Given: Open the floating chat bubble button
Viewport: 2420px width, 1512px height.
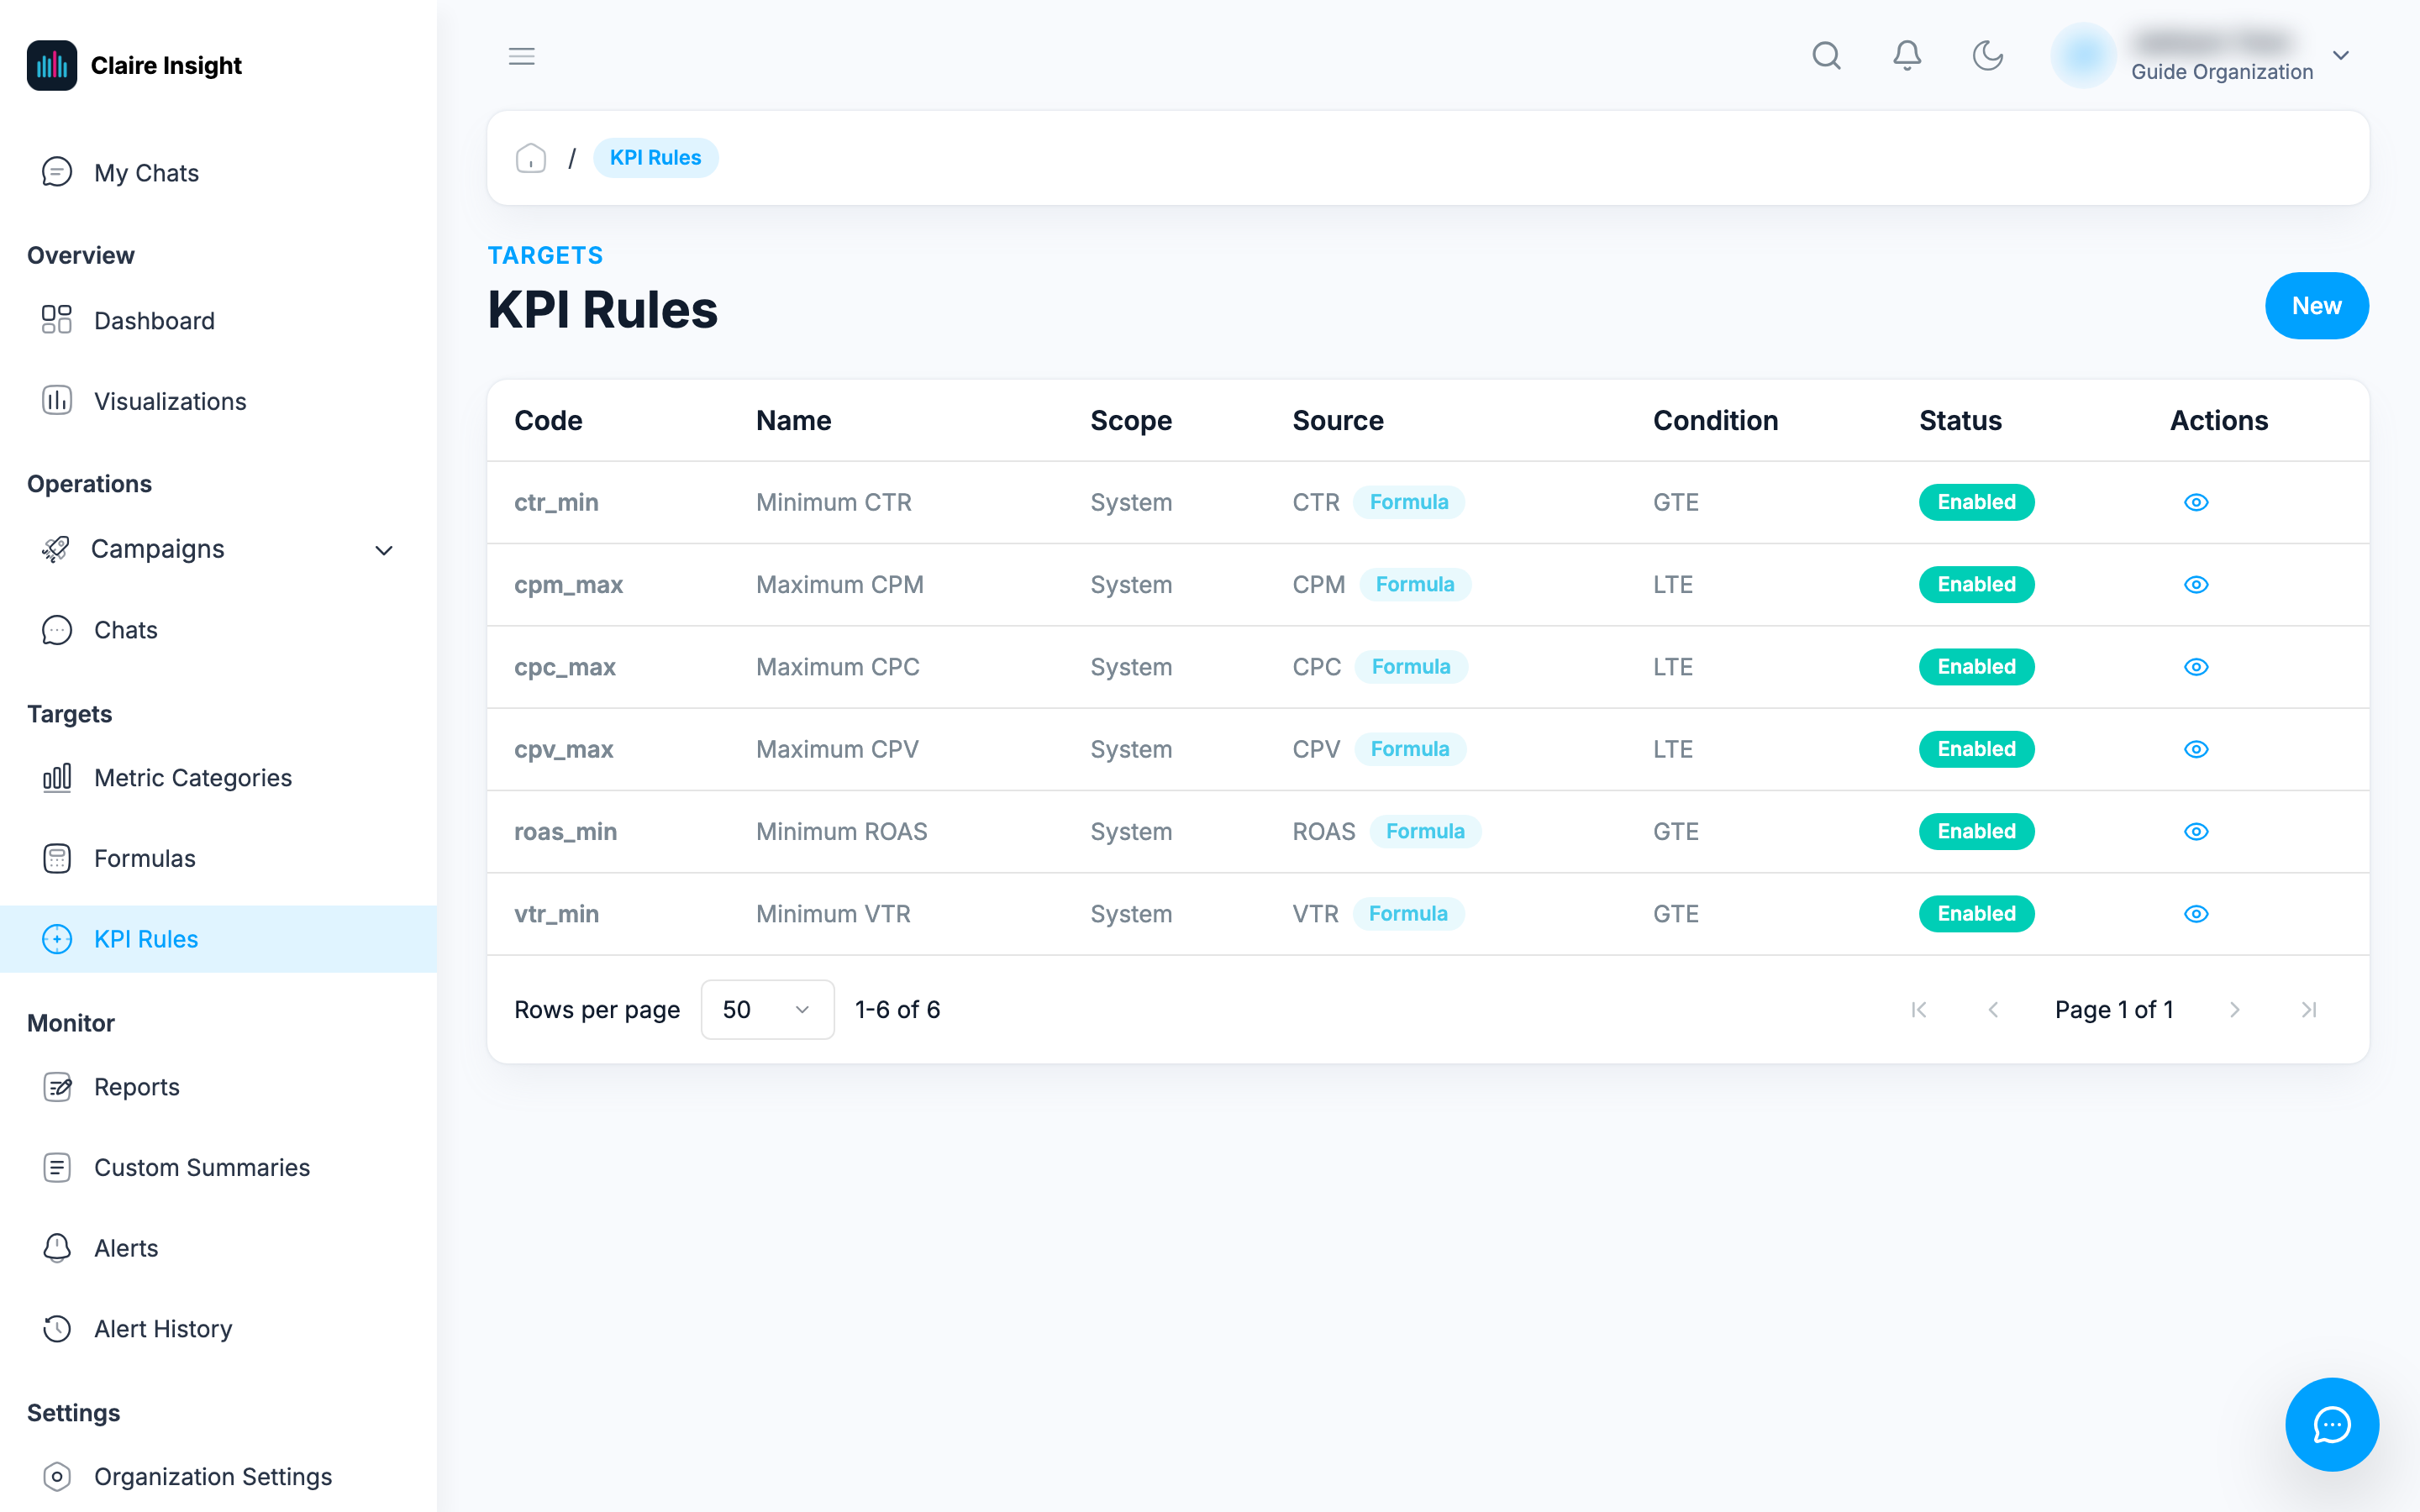Looking at the screenshot, I should [2332, 1424].
